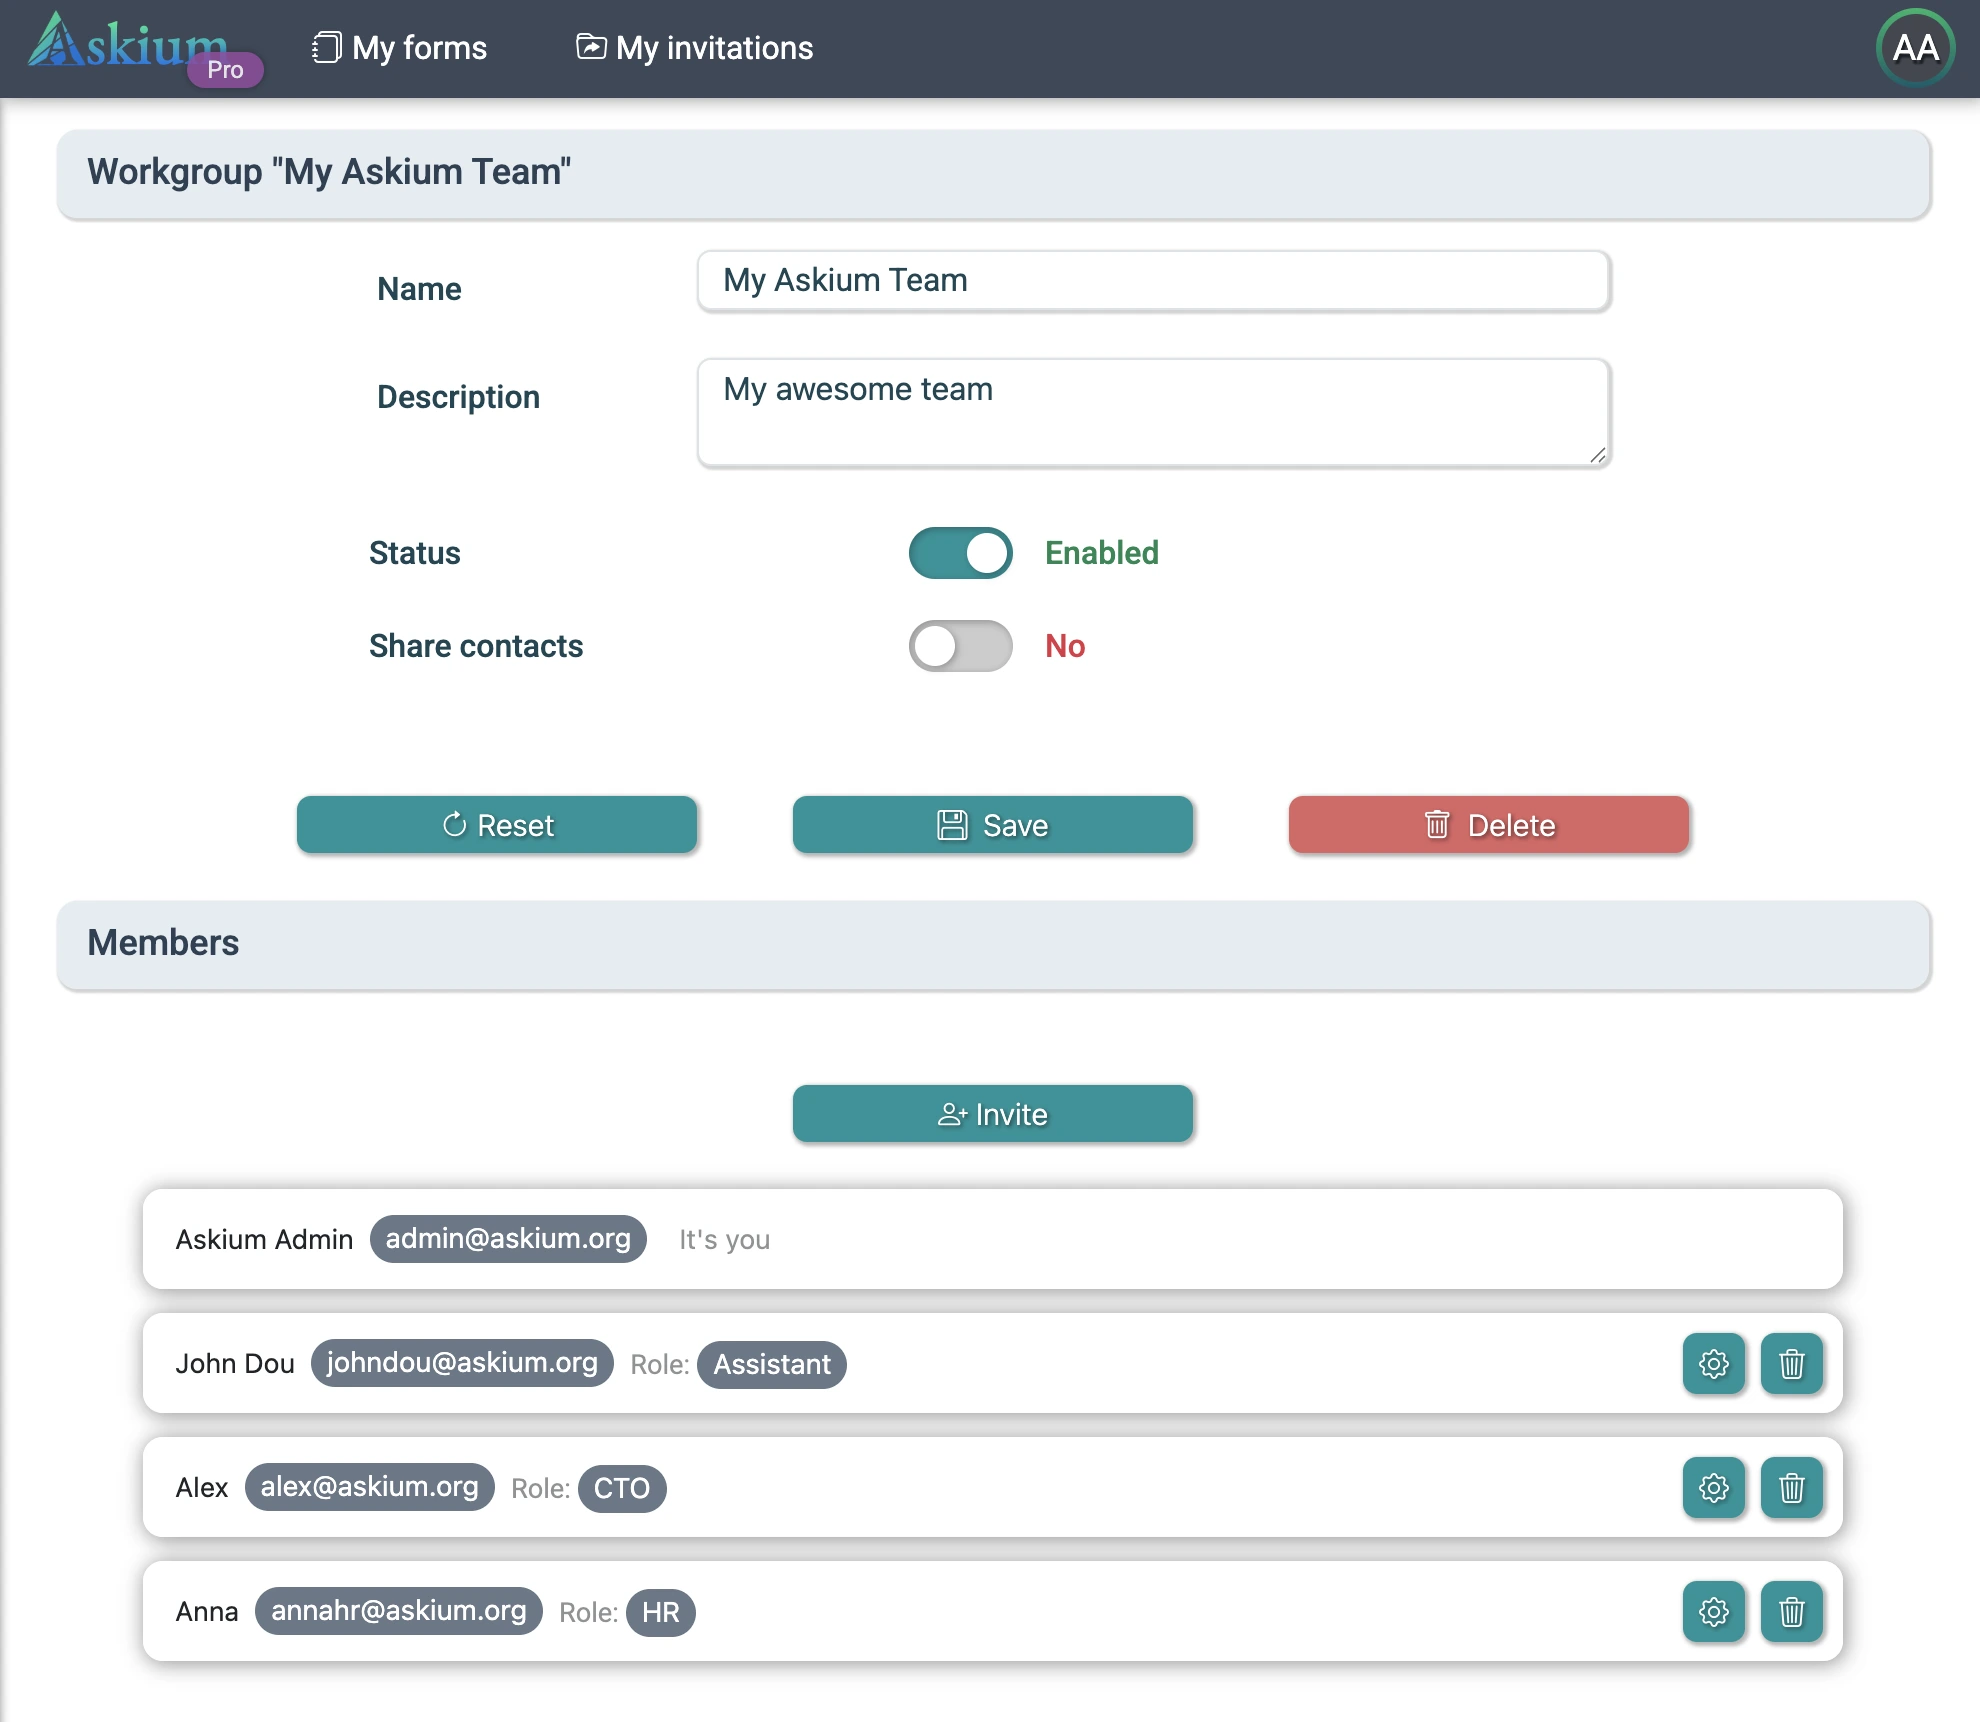1980x1722 pixels.
Task: Save the workgroup settings
Action: pos(992,825)
